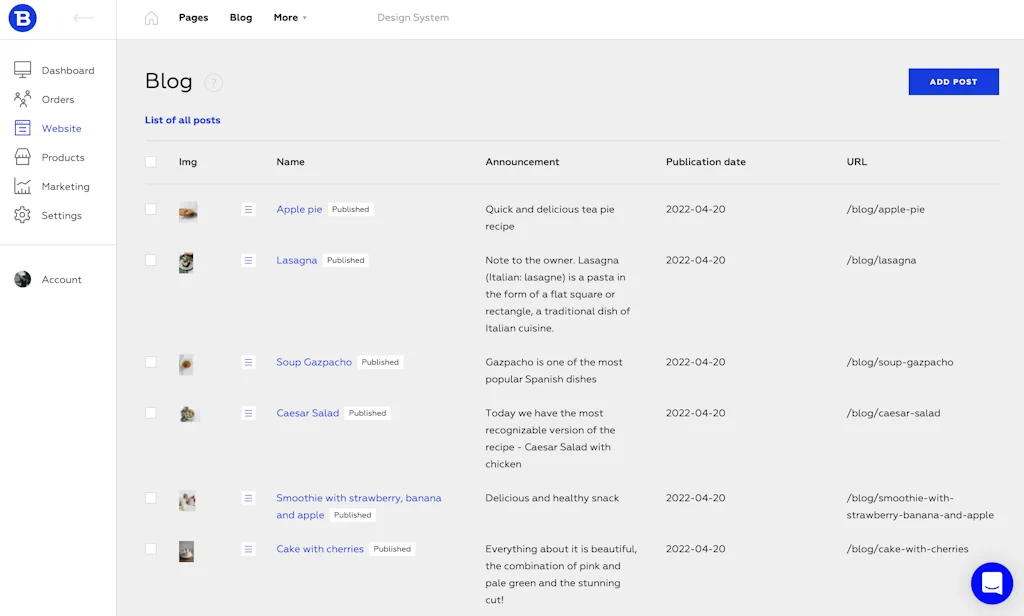
Task: Click the Products storefront icon in sidebar
Action: 23,157
